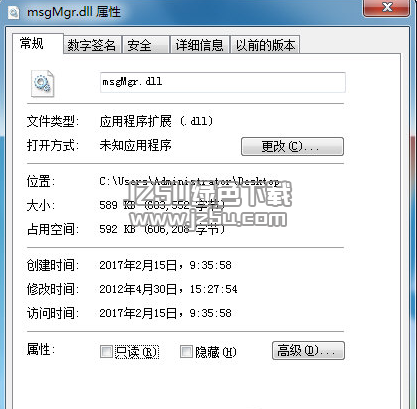Click the location path C:\Users\Administrator\Desktop
Image resolution: width=417 pixels, height=409 pixels.
click(189, 181)
